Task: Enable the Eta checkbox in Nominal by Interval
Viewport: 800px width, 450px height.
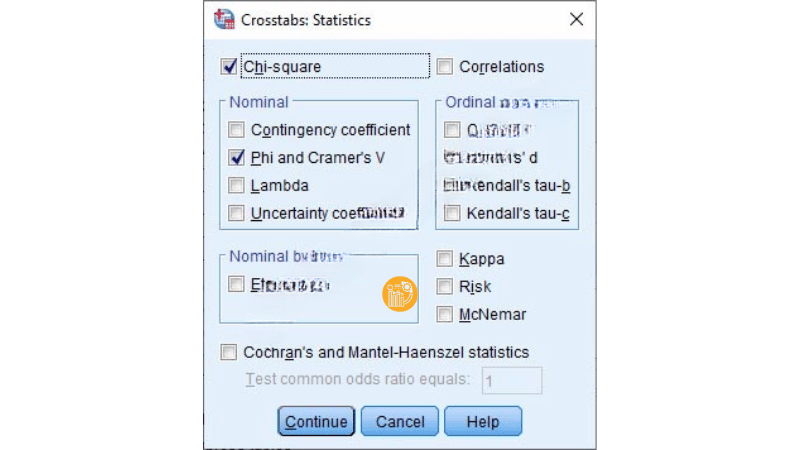Action: [236, 284]
